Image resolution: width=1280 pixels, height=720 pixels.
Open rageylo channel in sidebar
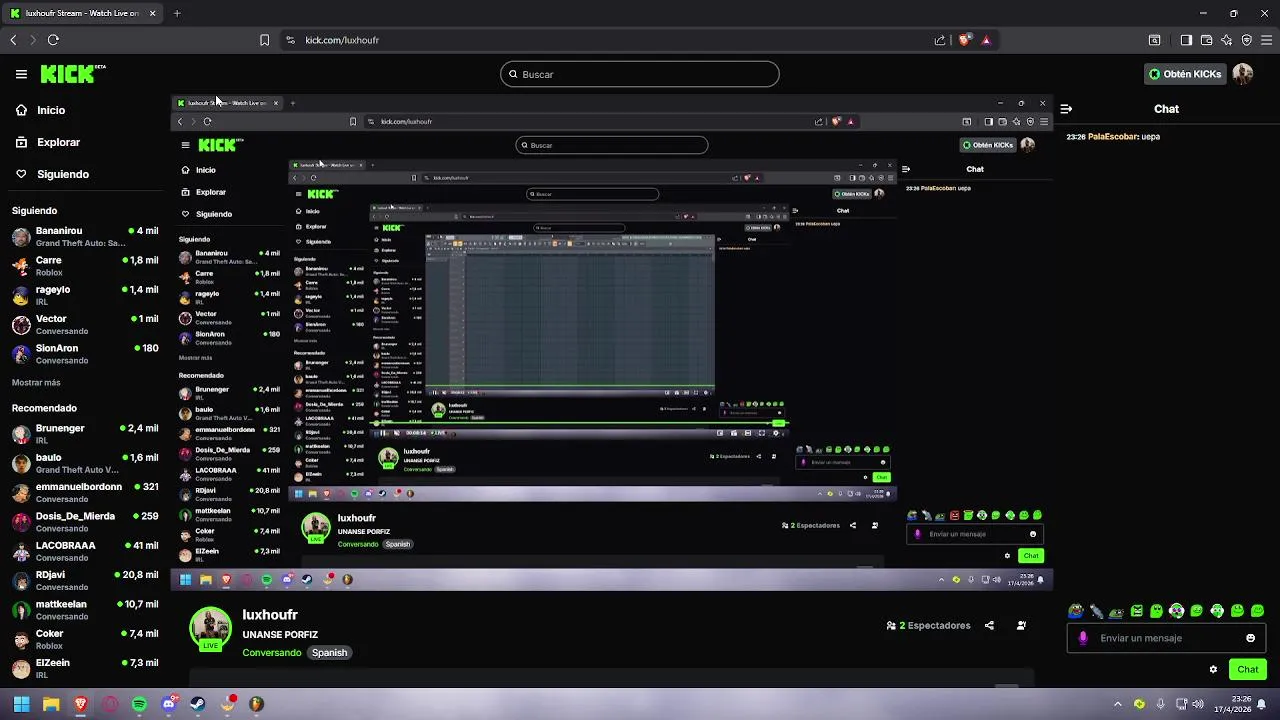84,295
